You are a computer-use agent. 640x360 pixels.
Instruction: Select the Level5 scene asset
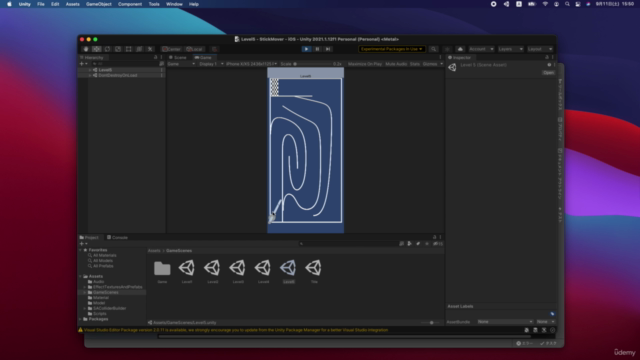coord(288,271)
